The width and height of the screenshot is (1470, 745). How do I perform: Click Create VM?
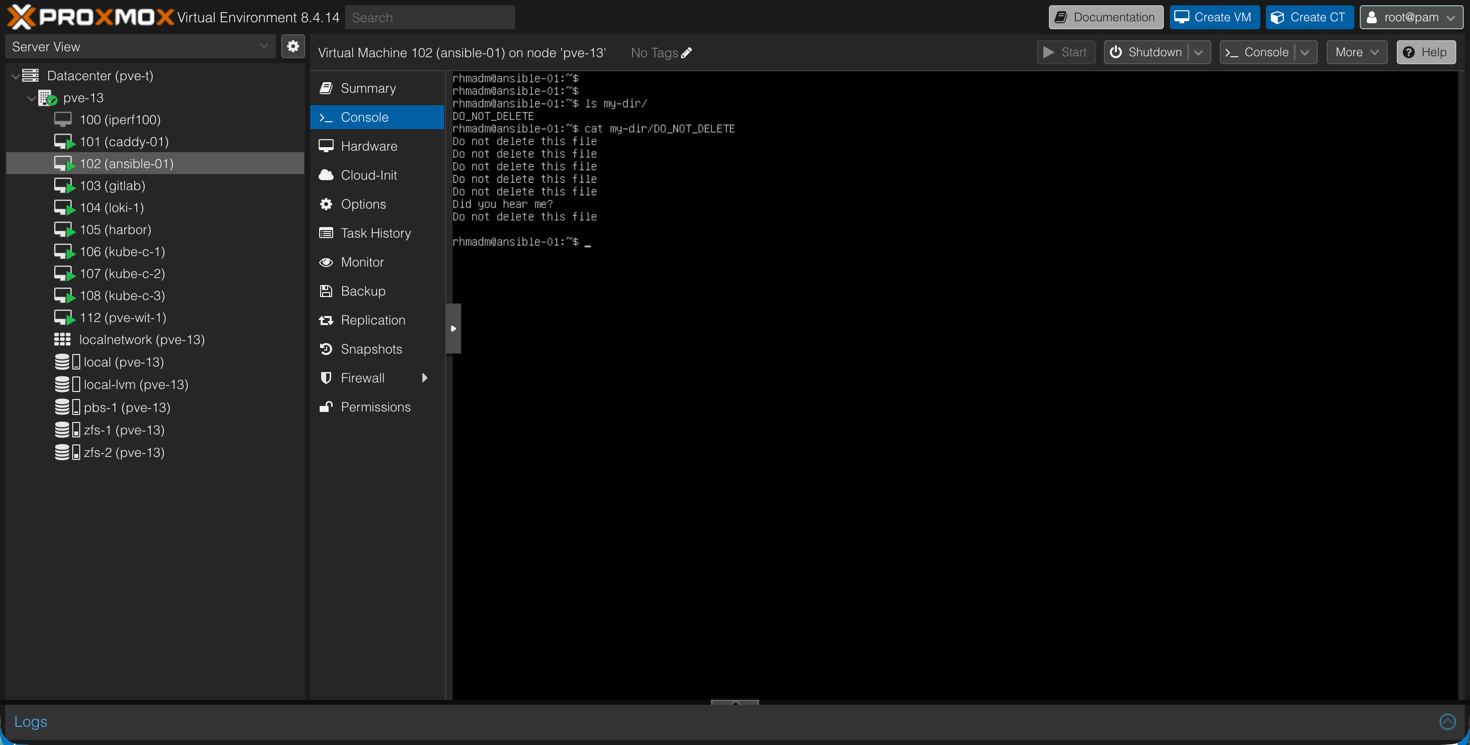[1214, 17]
